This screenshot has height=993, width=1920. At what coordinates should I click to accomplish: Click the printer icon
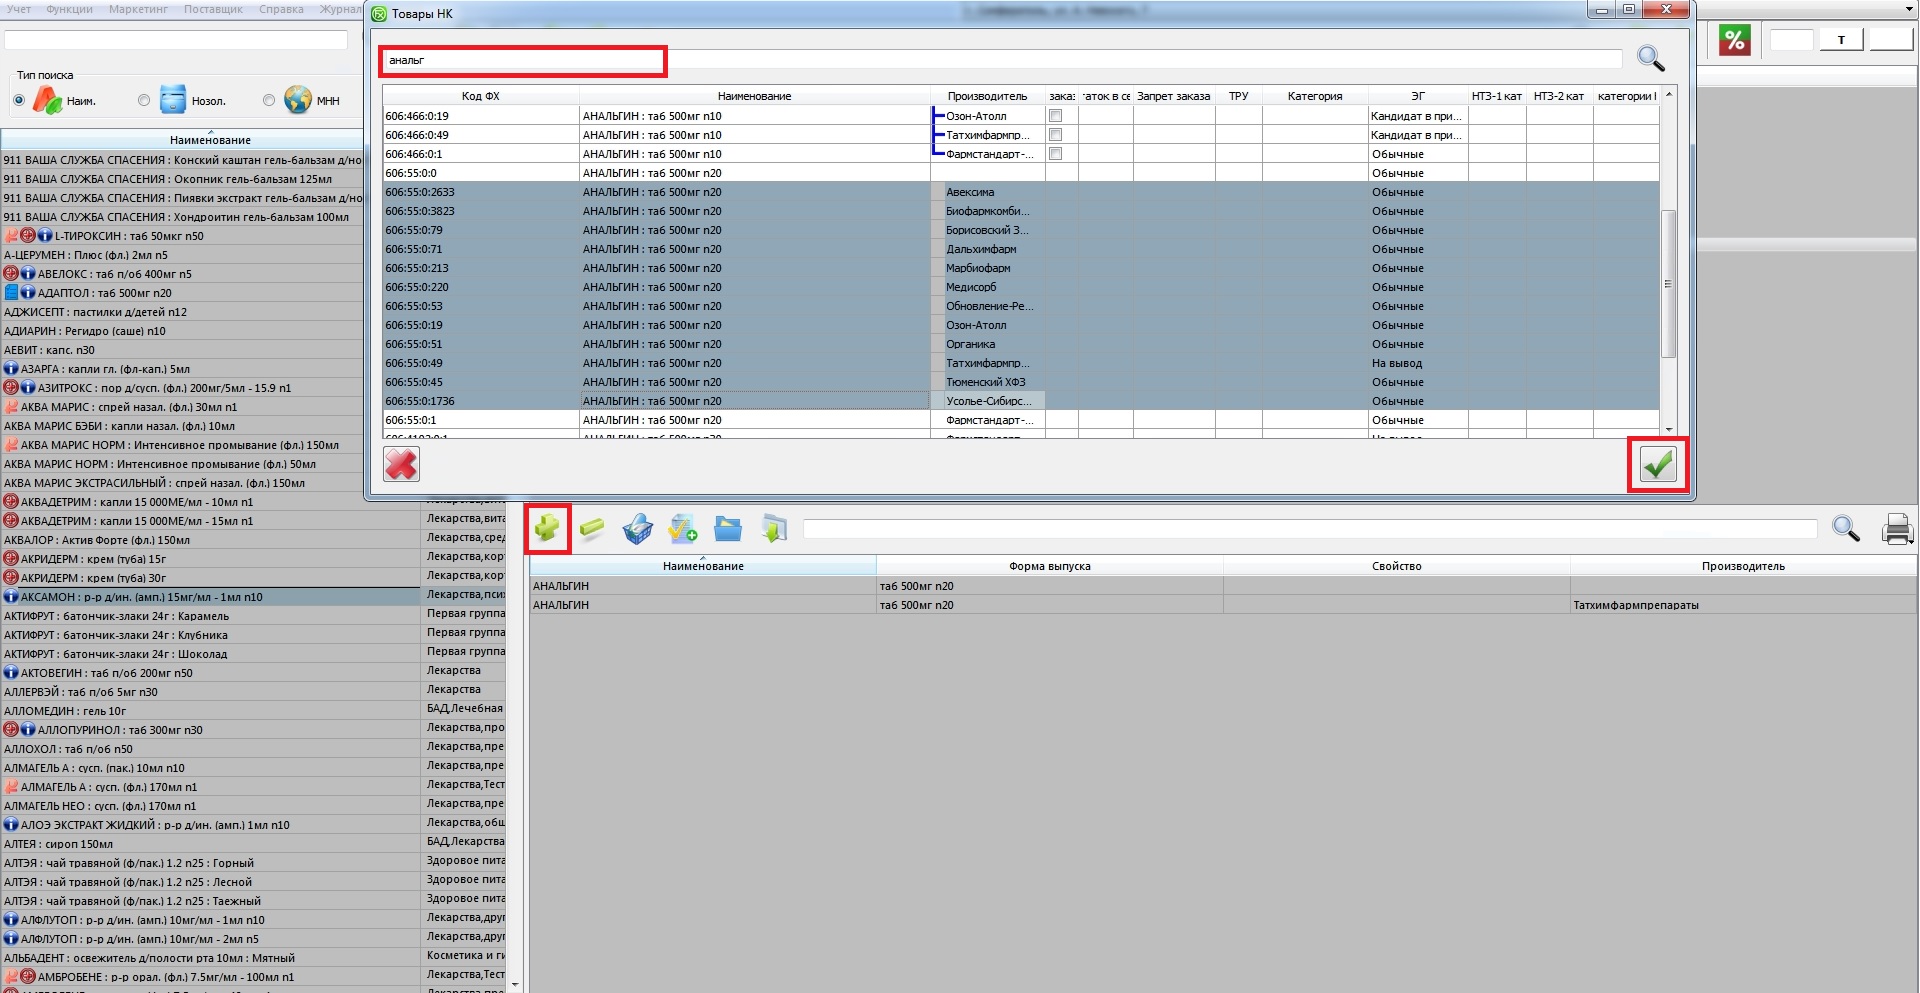(x=1897, y=528)
